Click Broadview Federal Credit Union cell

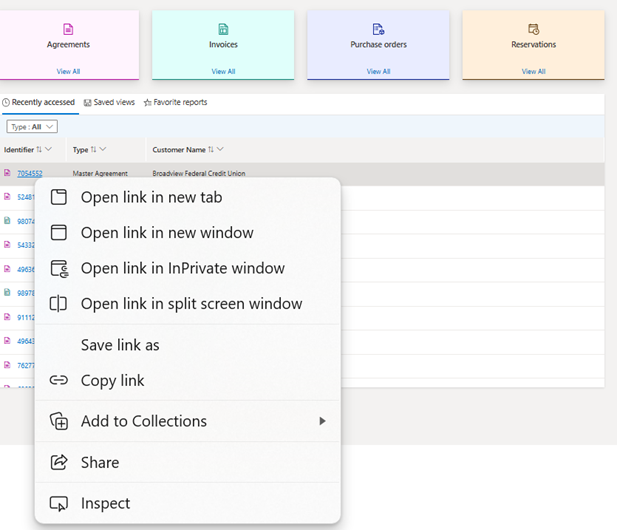click(x=199, y=173)
